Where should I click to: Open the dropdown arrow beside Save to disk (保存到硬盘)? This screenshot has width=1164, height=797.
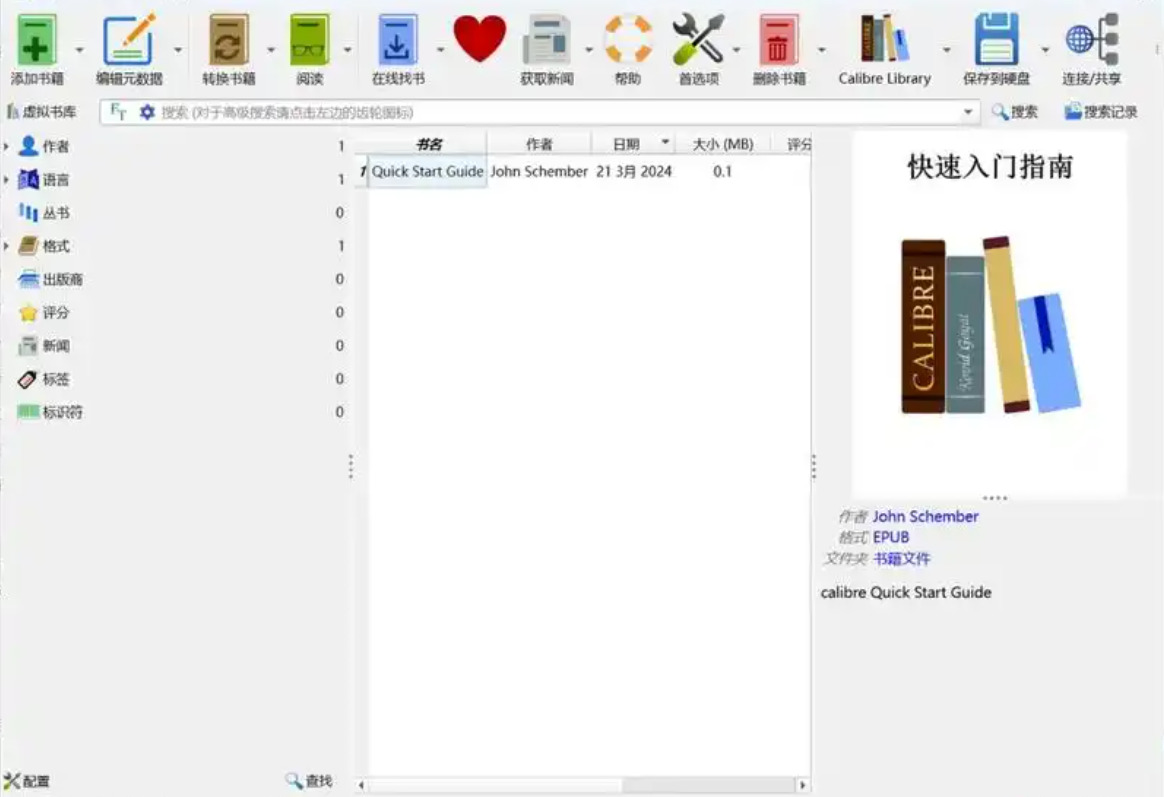point(1045,50)
